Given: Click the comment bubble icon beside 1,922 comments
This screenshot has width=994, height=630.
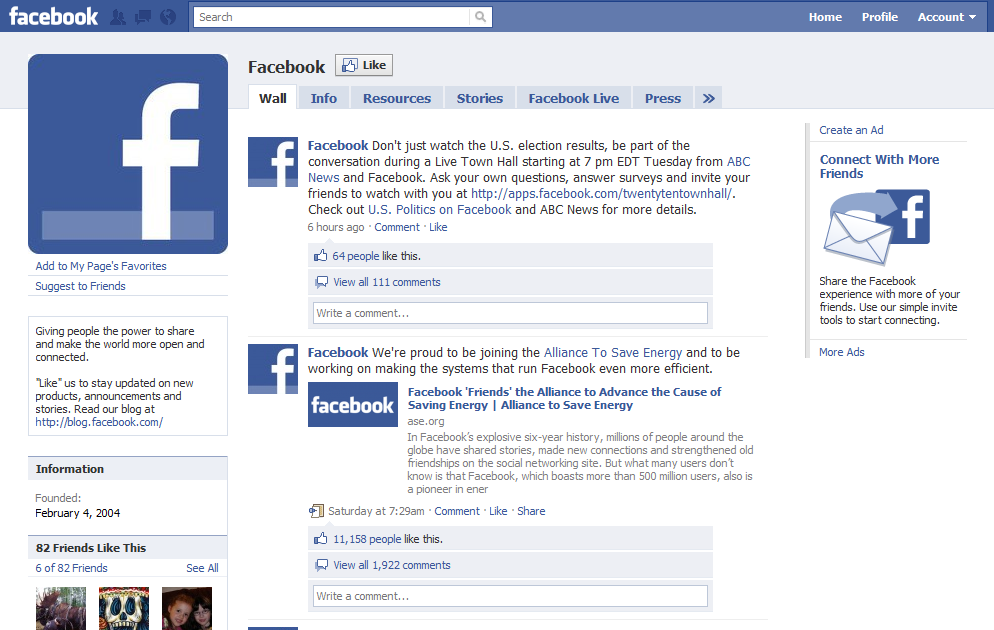Looking at the screenshot, I should (x=322, y=565).
